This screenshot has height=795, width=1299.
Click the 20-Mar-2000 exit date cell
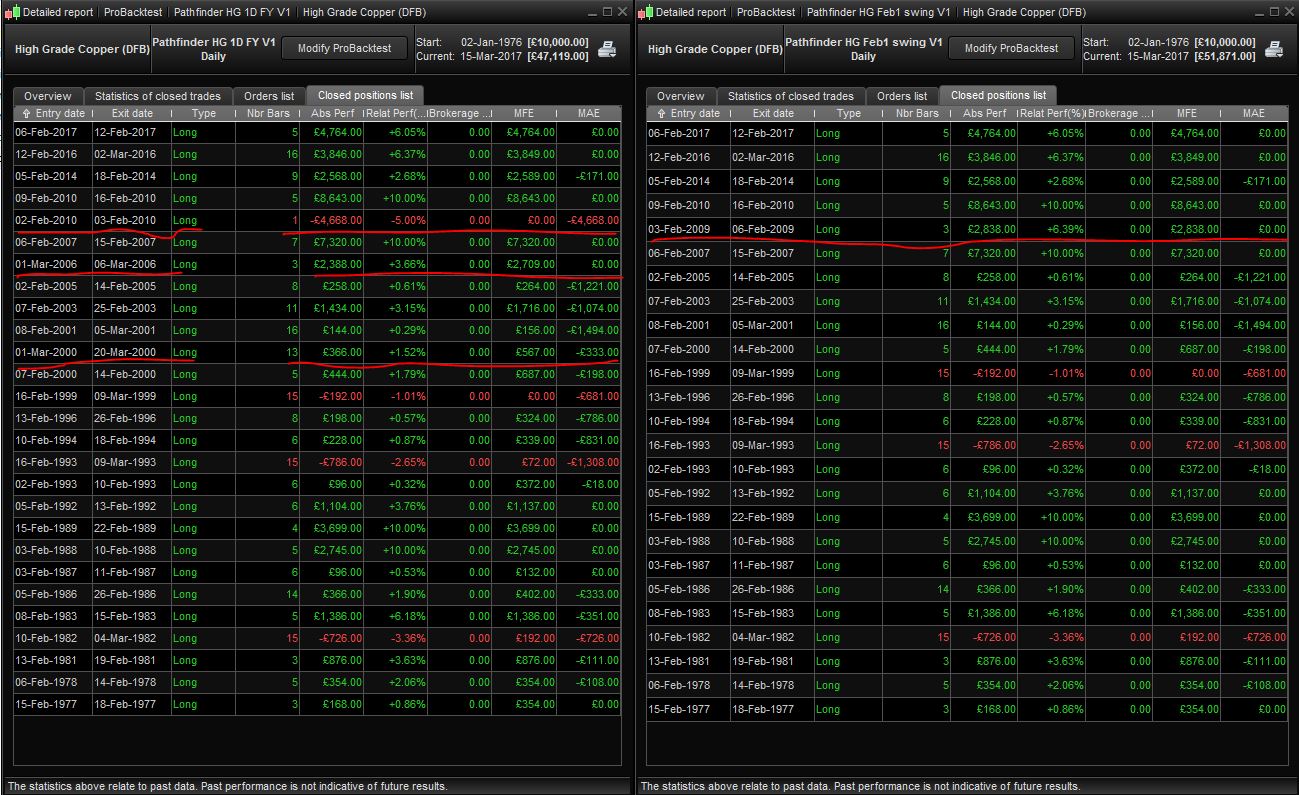pyautogui.click(x=131, y=352)
